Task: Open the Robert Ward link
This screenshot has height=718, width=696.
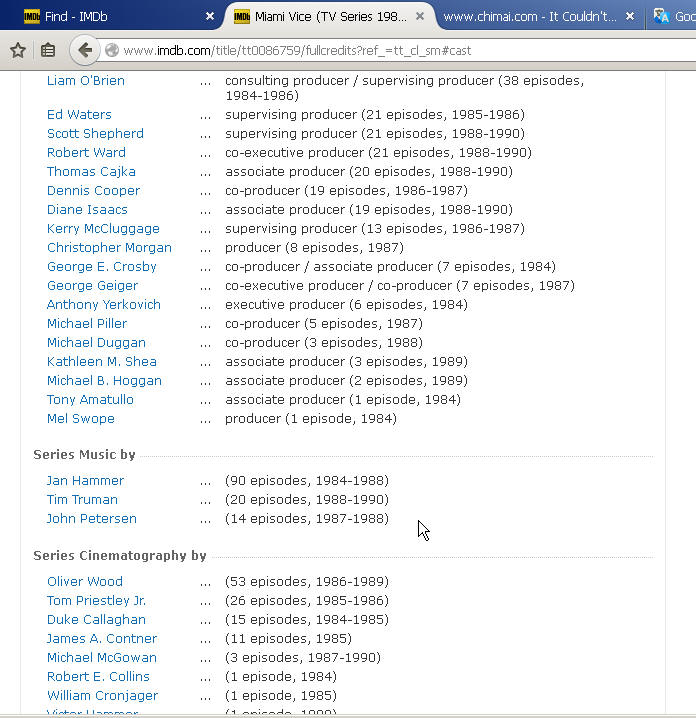Action: pos(86,152)
